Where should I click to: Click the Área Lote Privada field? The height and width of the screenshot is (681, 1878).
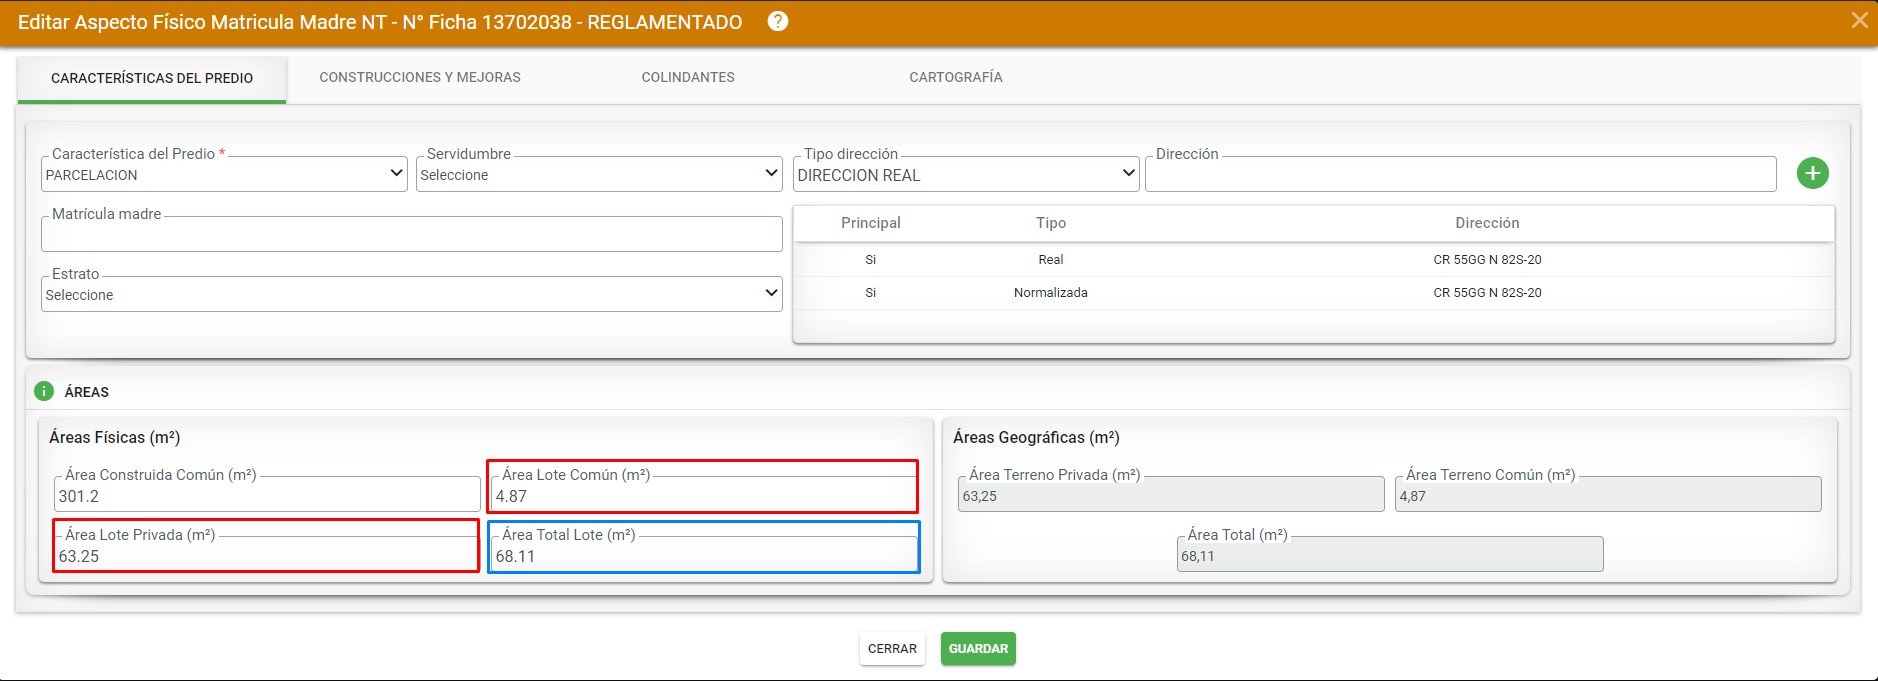267,555
